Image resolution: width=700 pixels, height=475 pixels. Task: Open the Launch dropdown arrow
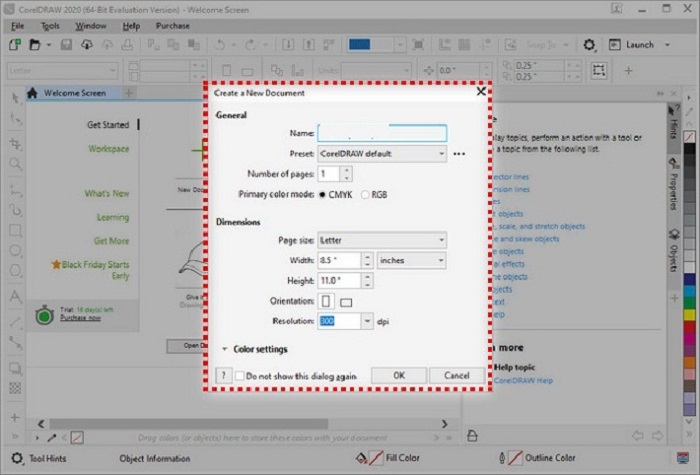tap(667, 45)
